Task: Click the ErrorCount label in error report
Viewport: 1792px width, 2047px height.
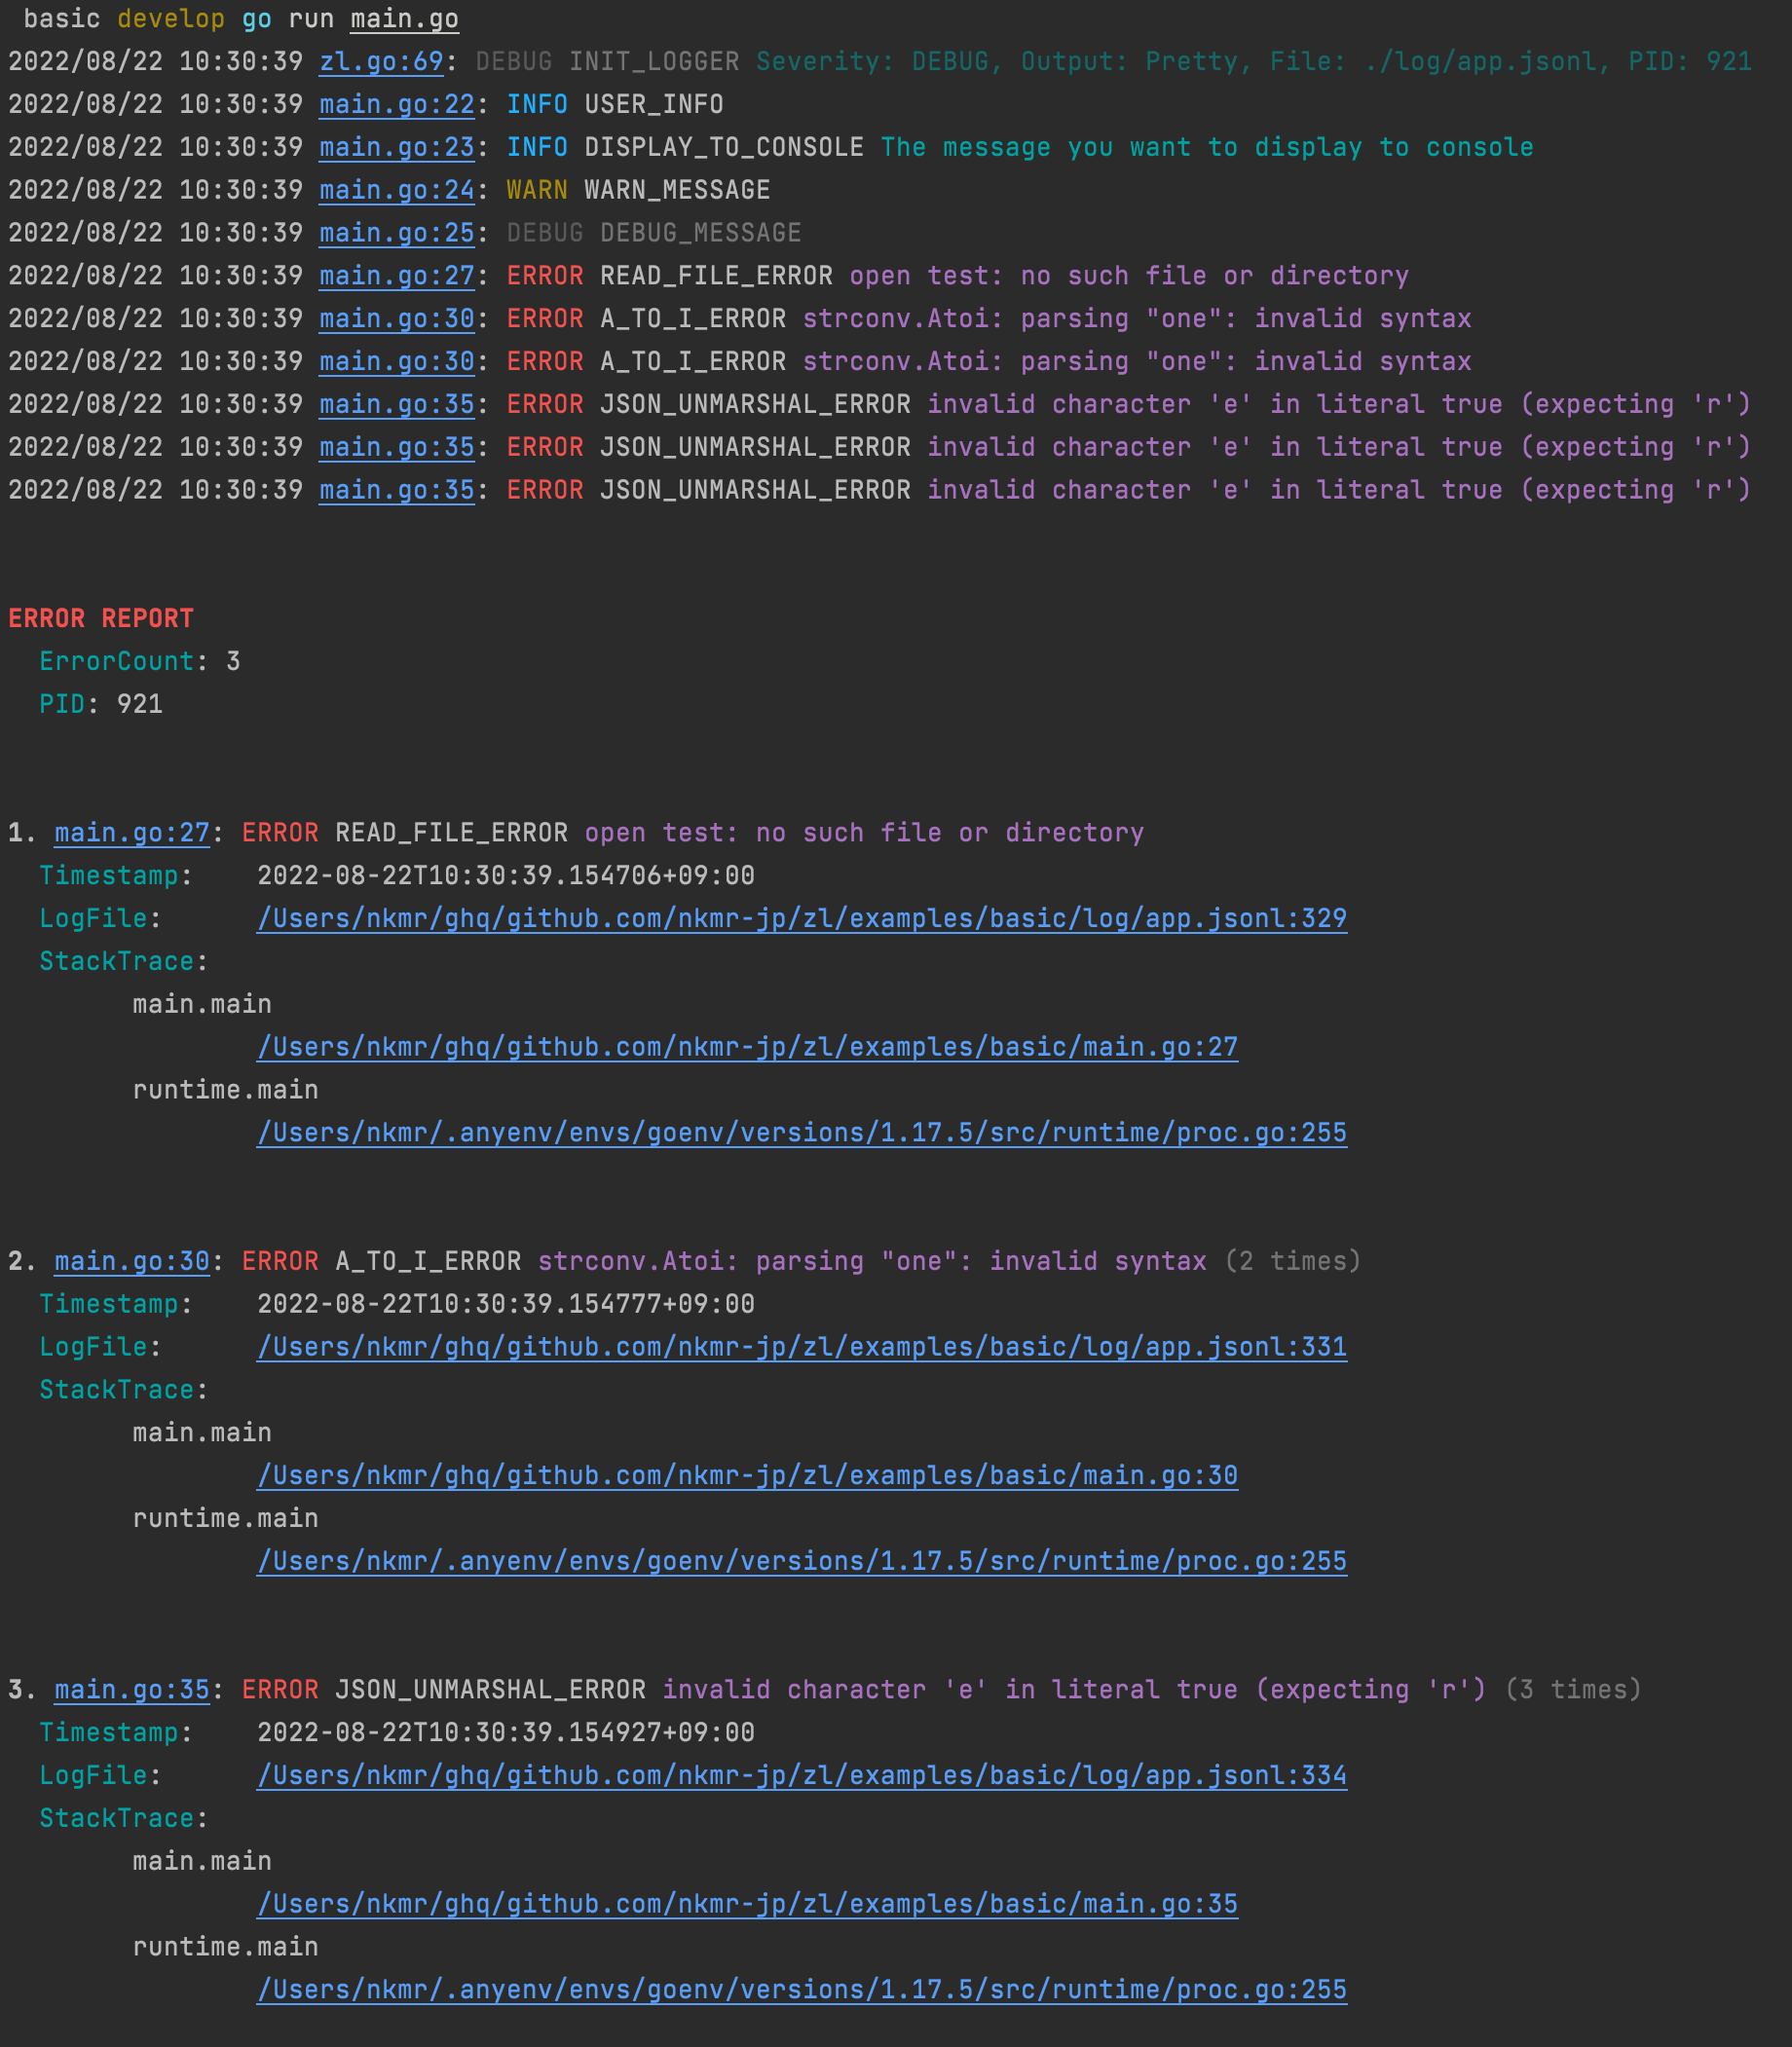Action: (116, 661)
